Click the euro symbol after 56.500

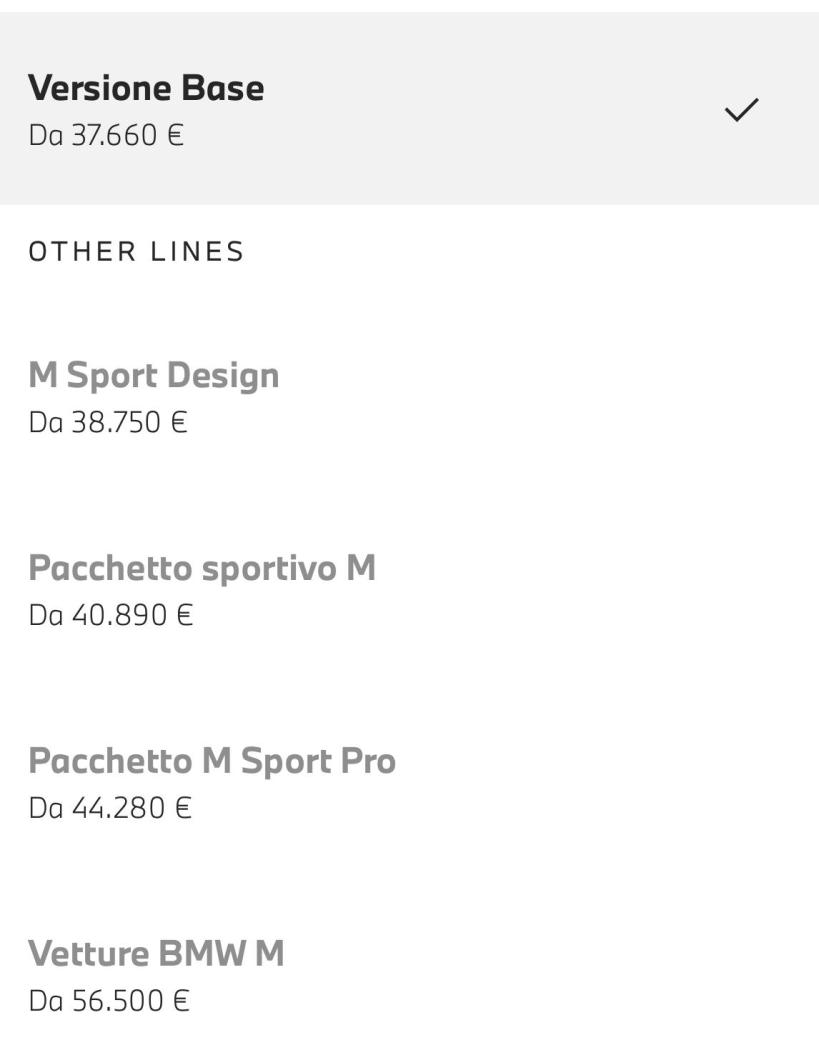pyautogui.click(x=180, y=1000)
